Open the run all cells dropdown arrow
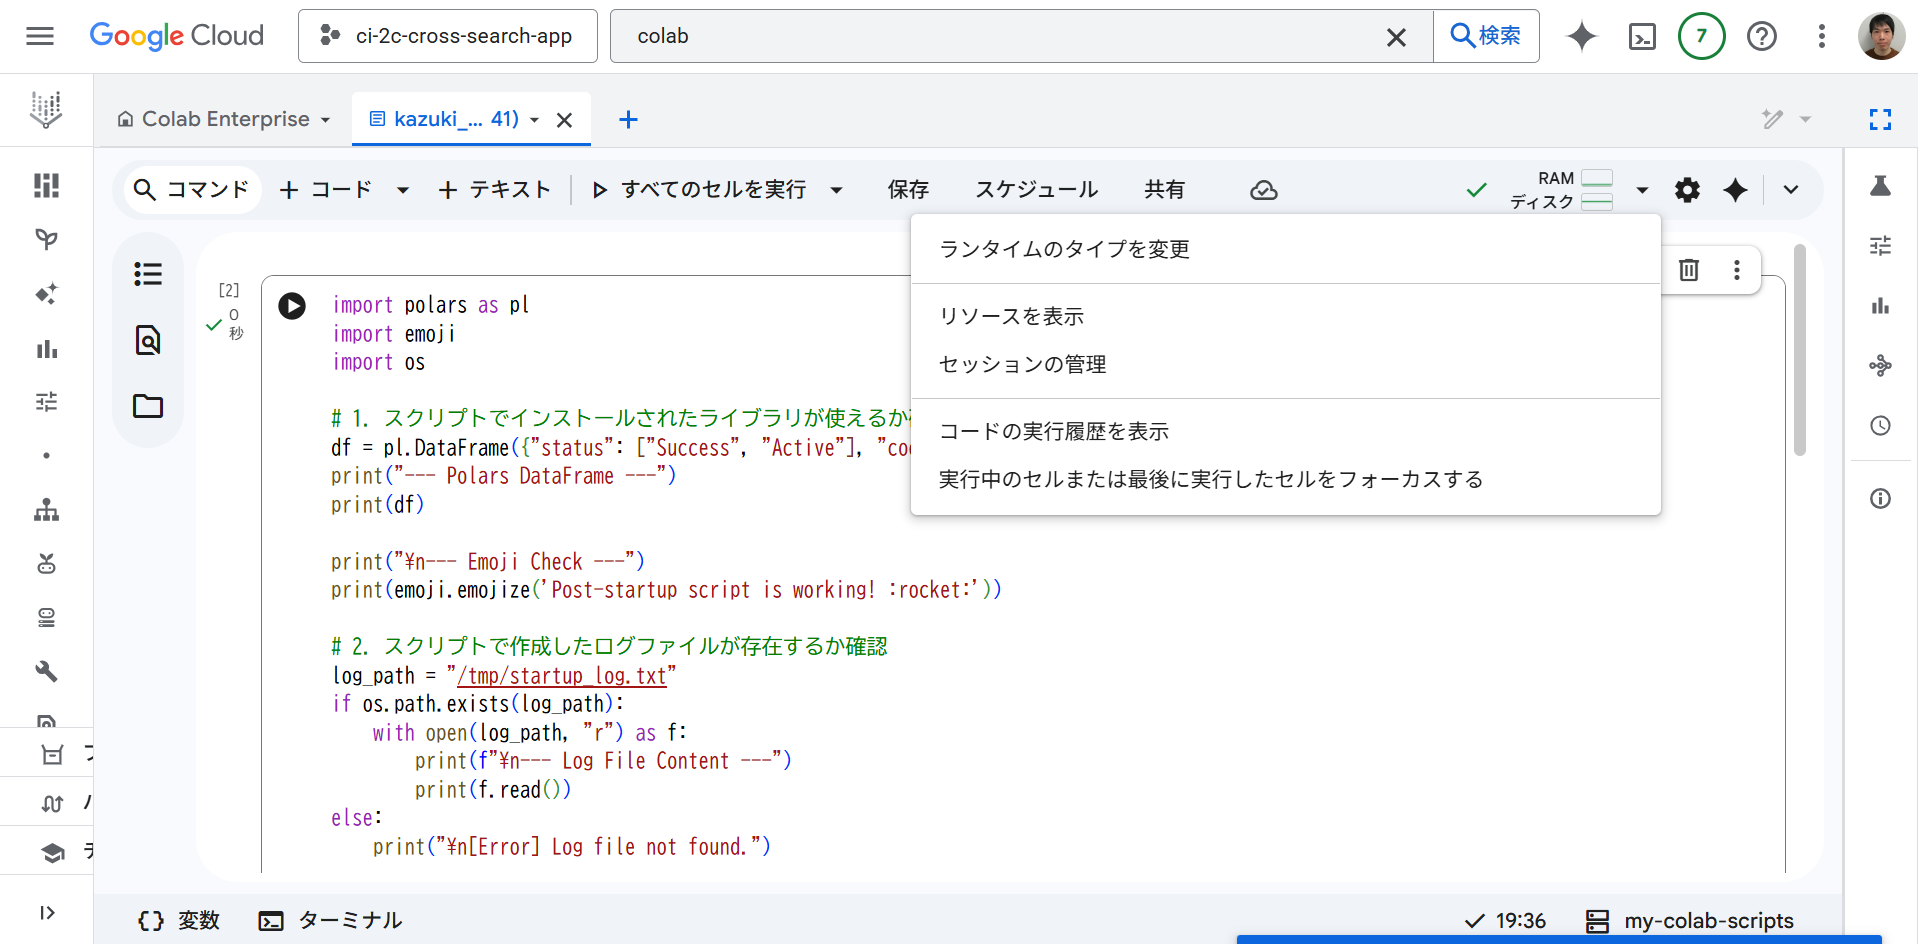Screen dimensions: 1918x944 click(x=837, y=190)
